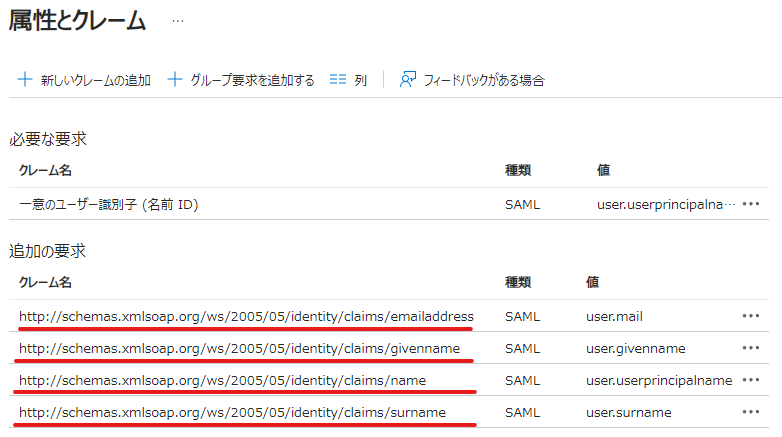The width and height of the screenshot is (782, 437).
Task: Open the more options menu for the emailaddress claim
Action: click(751, 316)
